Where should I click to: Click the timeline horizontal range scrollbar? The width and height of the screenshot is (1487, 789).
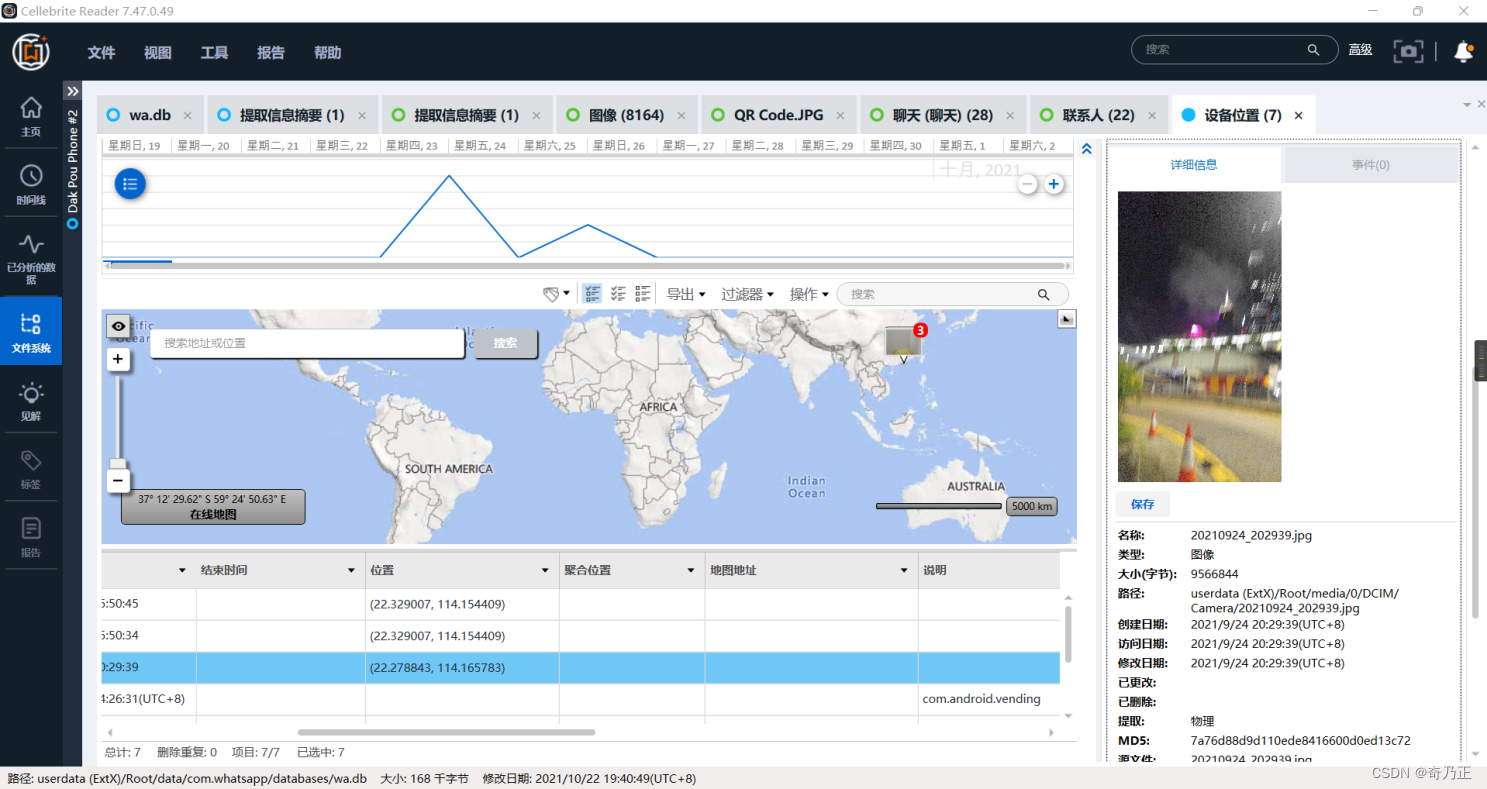tap(586, 266)
